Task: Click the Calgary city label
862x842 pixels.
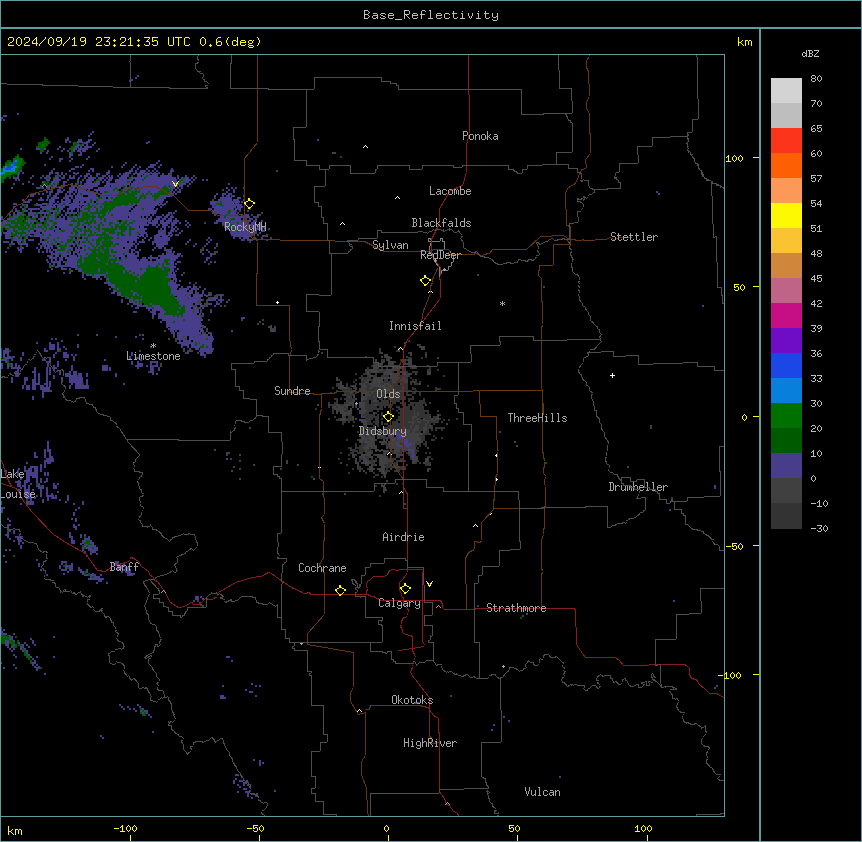Action: (x=399, y=603)
